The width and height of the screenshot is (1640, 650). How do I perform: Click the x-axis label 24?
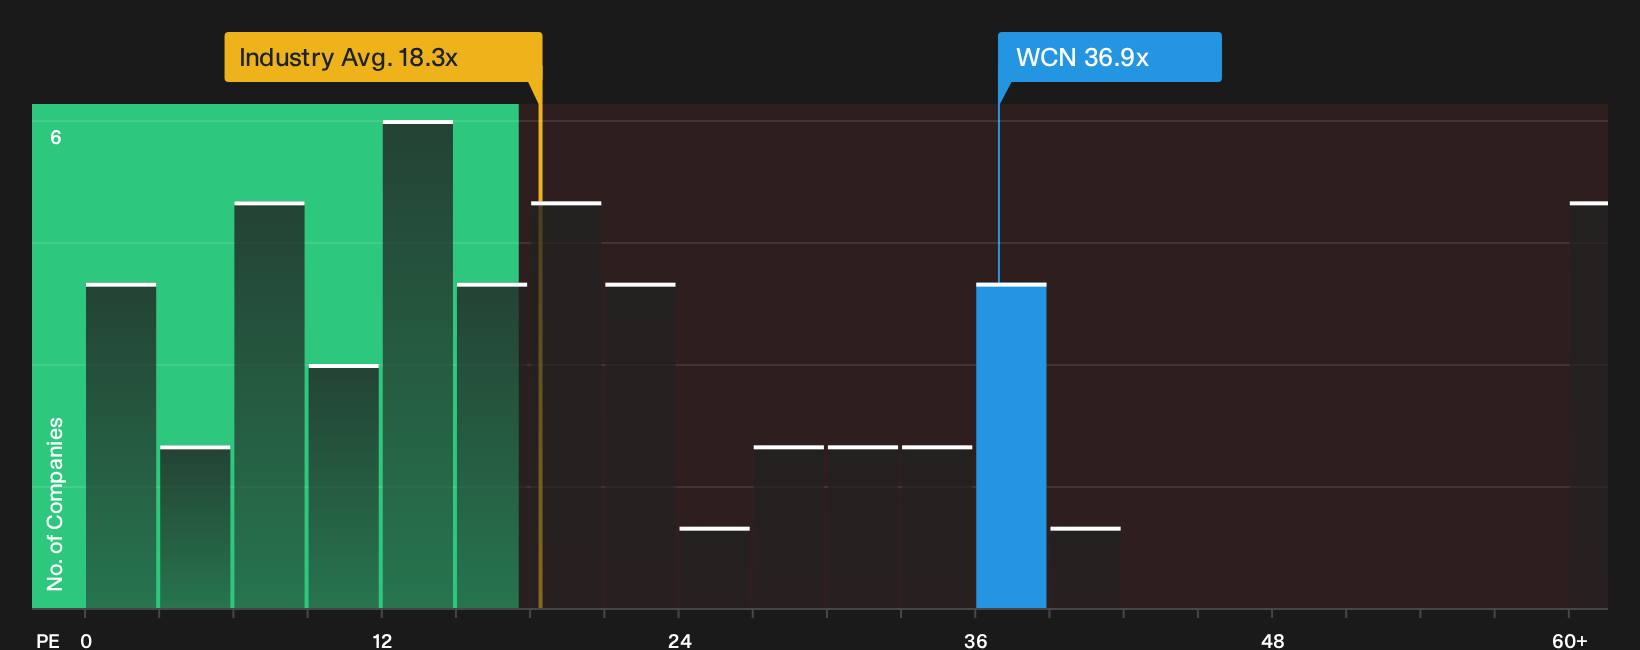(679, 640)
